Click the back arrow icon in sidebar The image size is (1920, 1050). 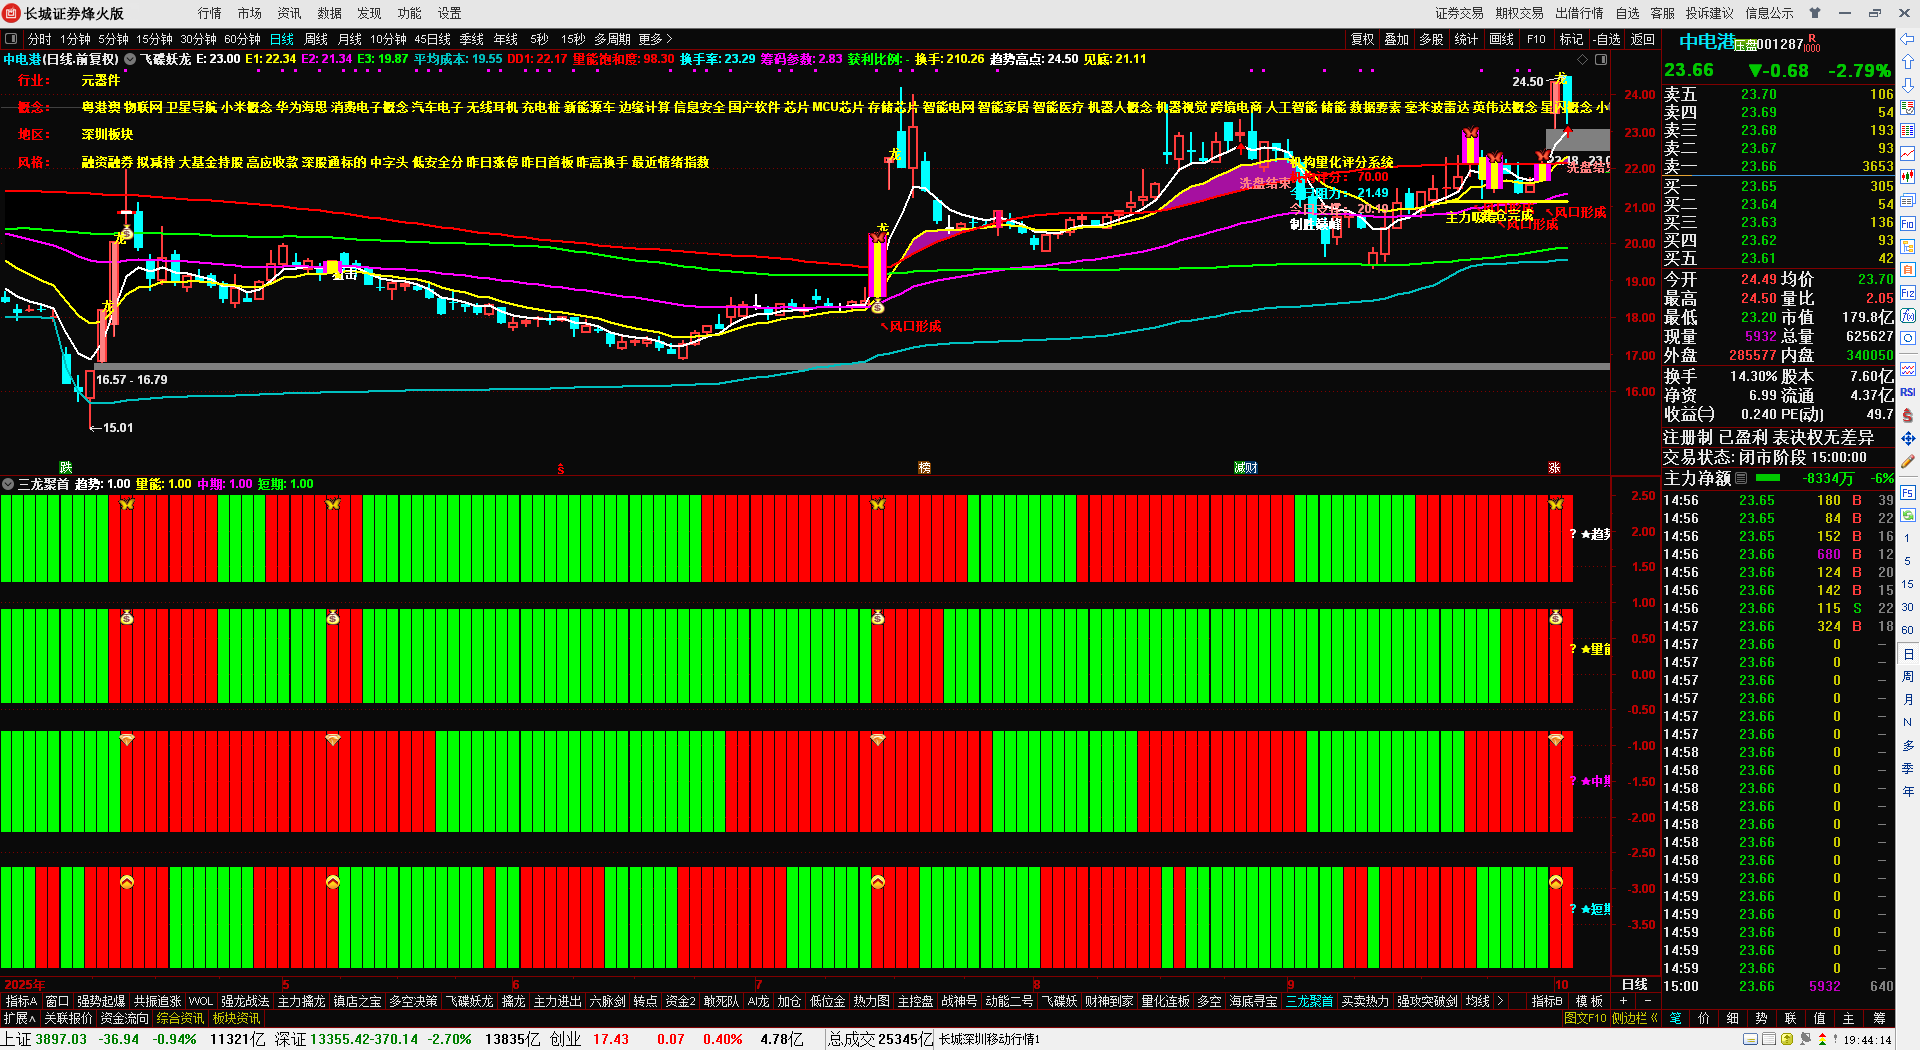click(1908, 39)
